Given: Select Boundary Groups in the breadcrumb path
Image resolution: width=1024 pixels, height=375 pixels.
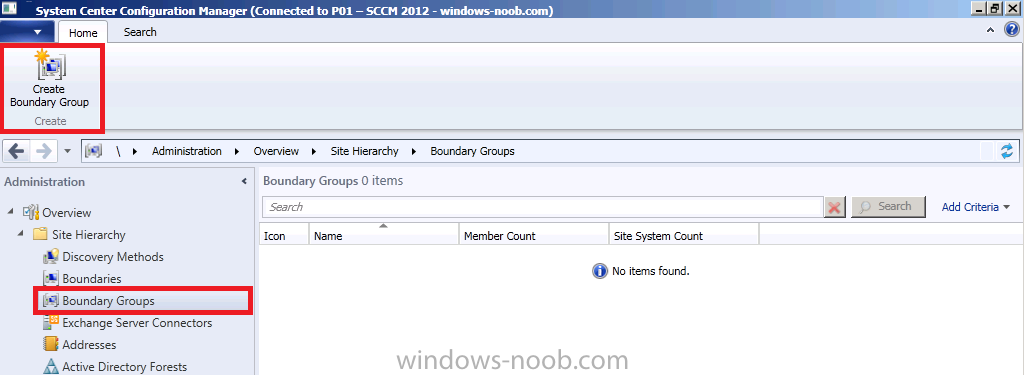Looking at the screenshot, I should click(472, 151).
